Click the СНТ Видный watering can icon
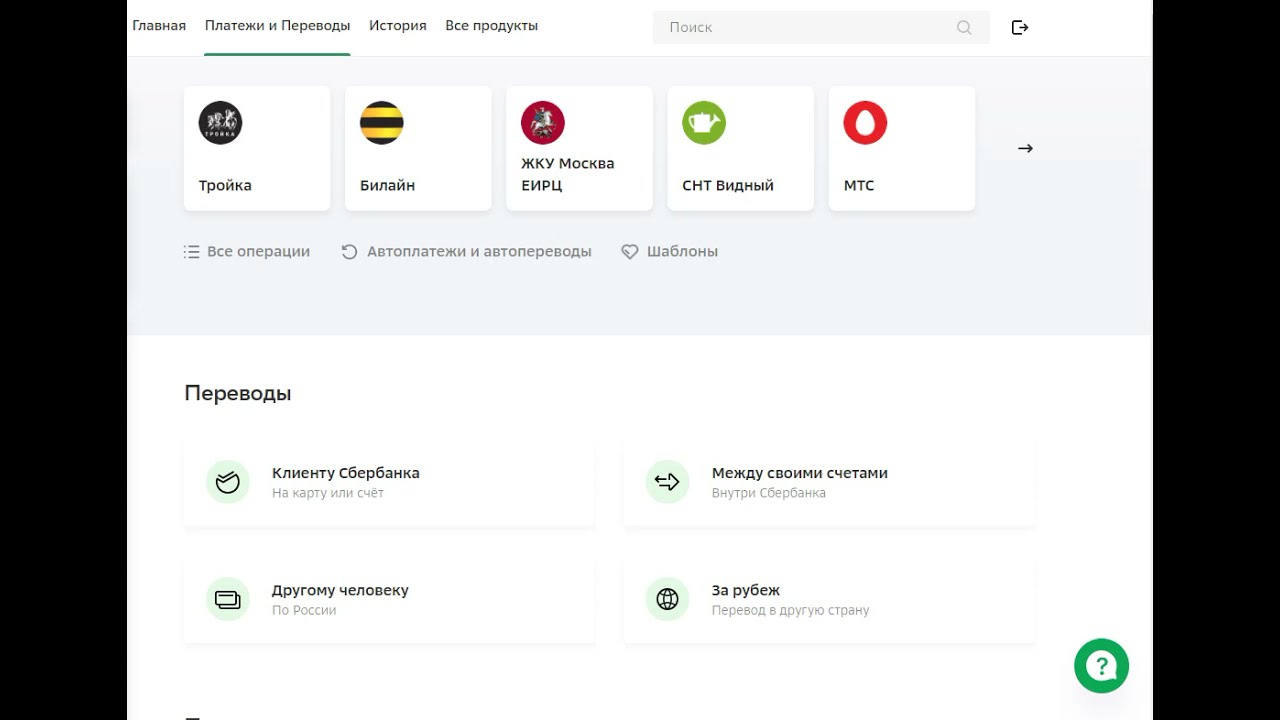Viewport: 1280px width, 720px height. coord(704,123)
